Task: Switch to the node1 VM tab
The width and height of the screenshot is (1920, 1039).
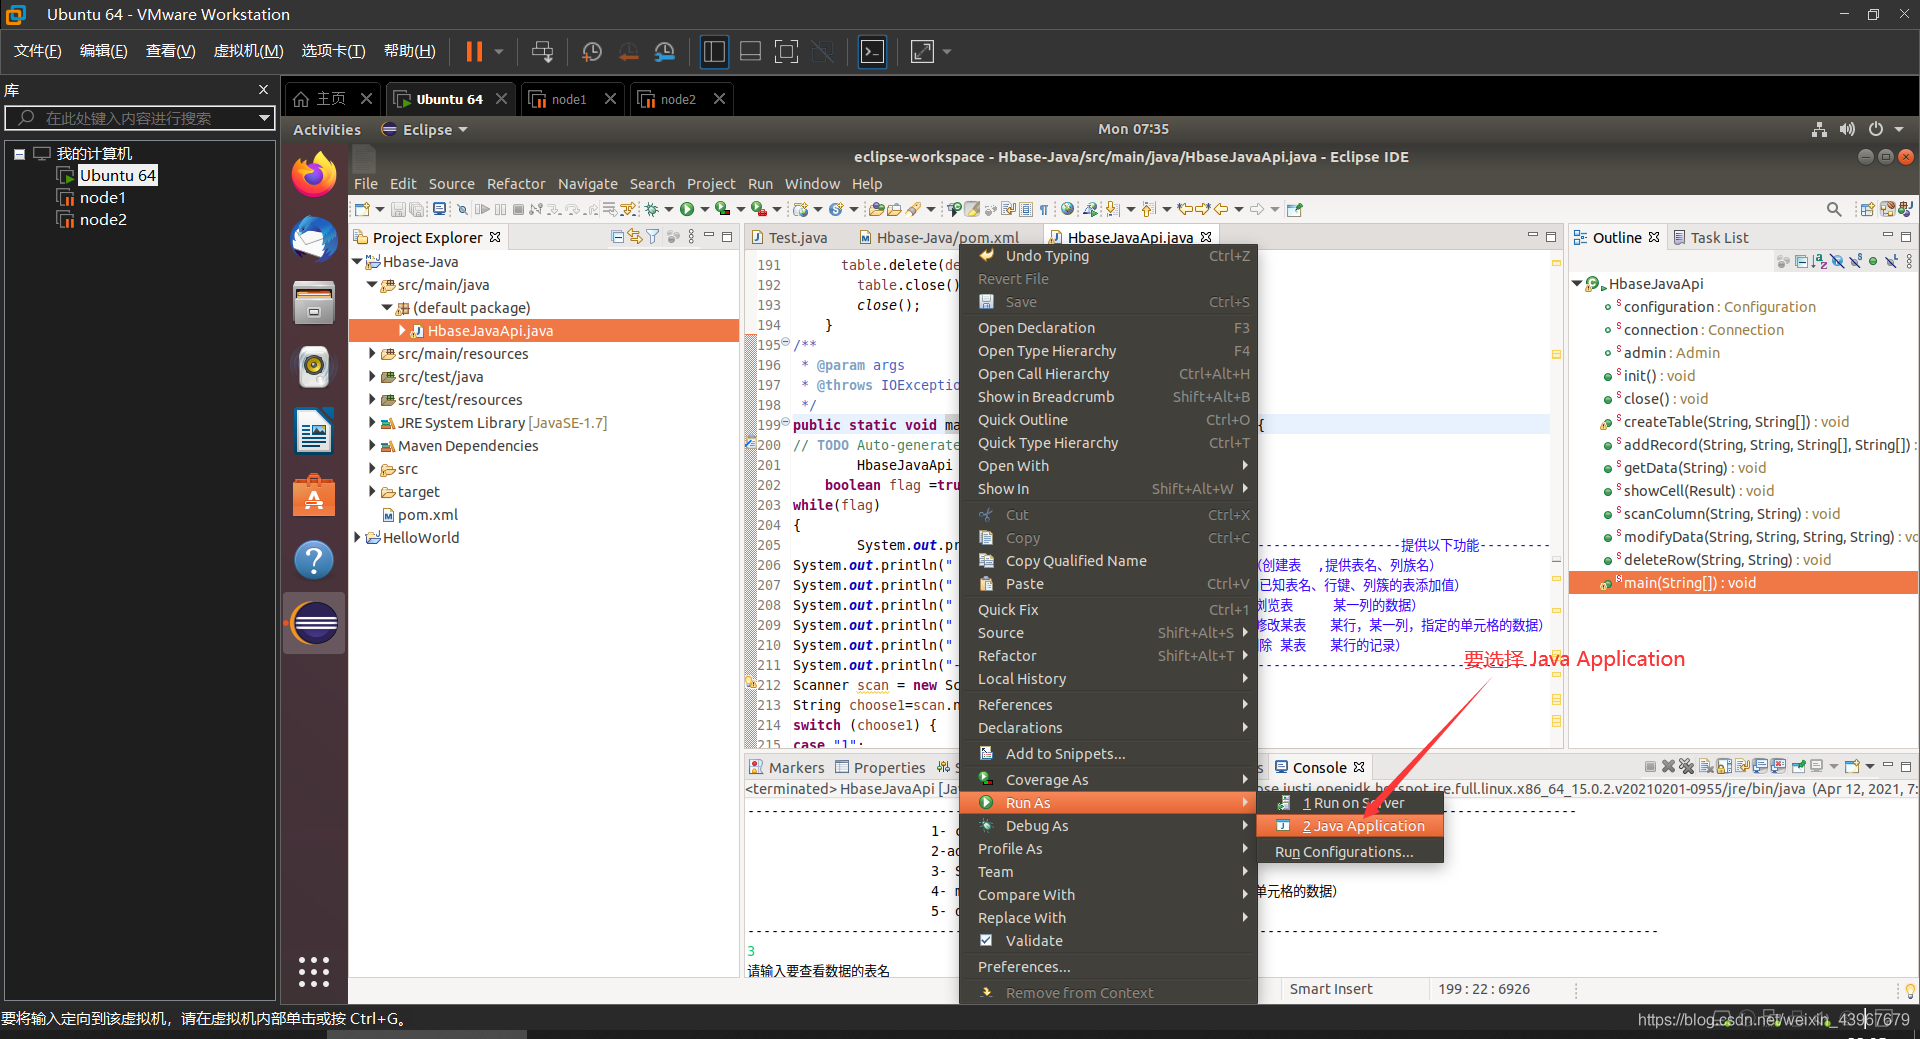Action: click(570, 99)
